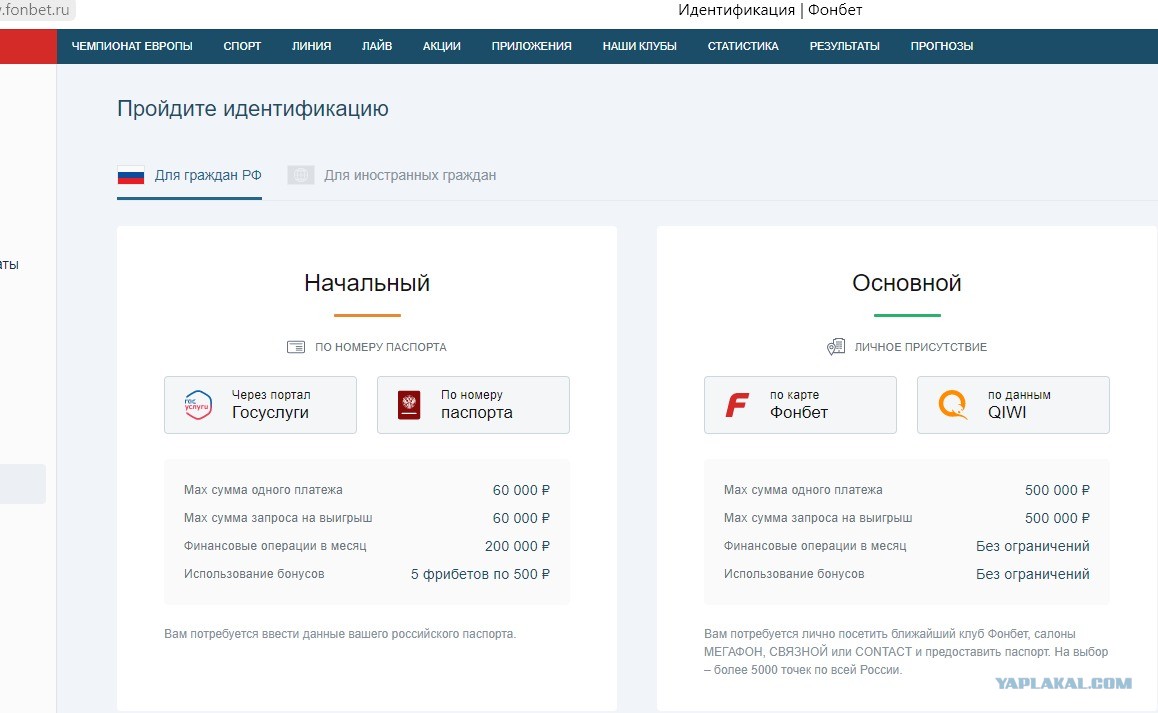The width and height of the screenshot is (1158, 713).
Task: Click the note about visiting nearest Фонбет club
Action: click(906, 652)
